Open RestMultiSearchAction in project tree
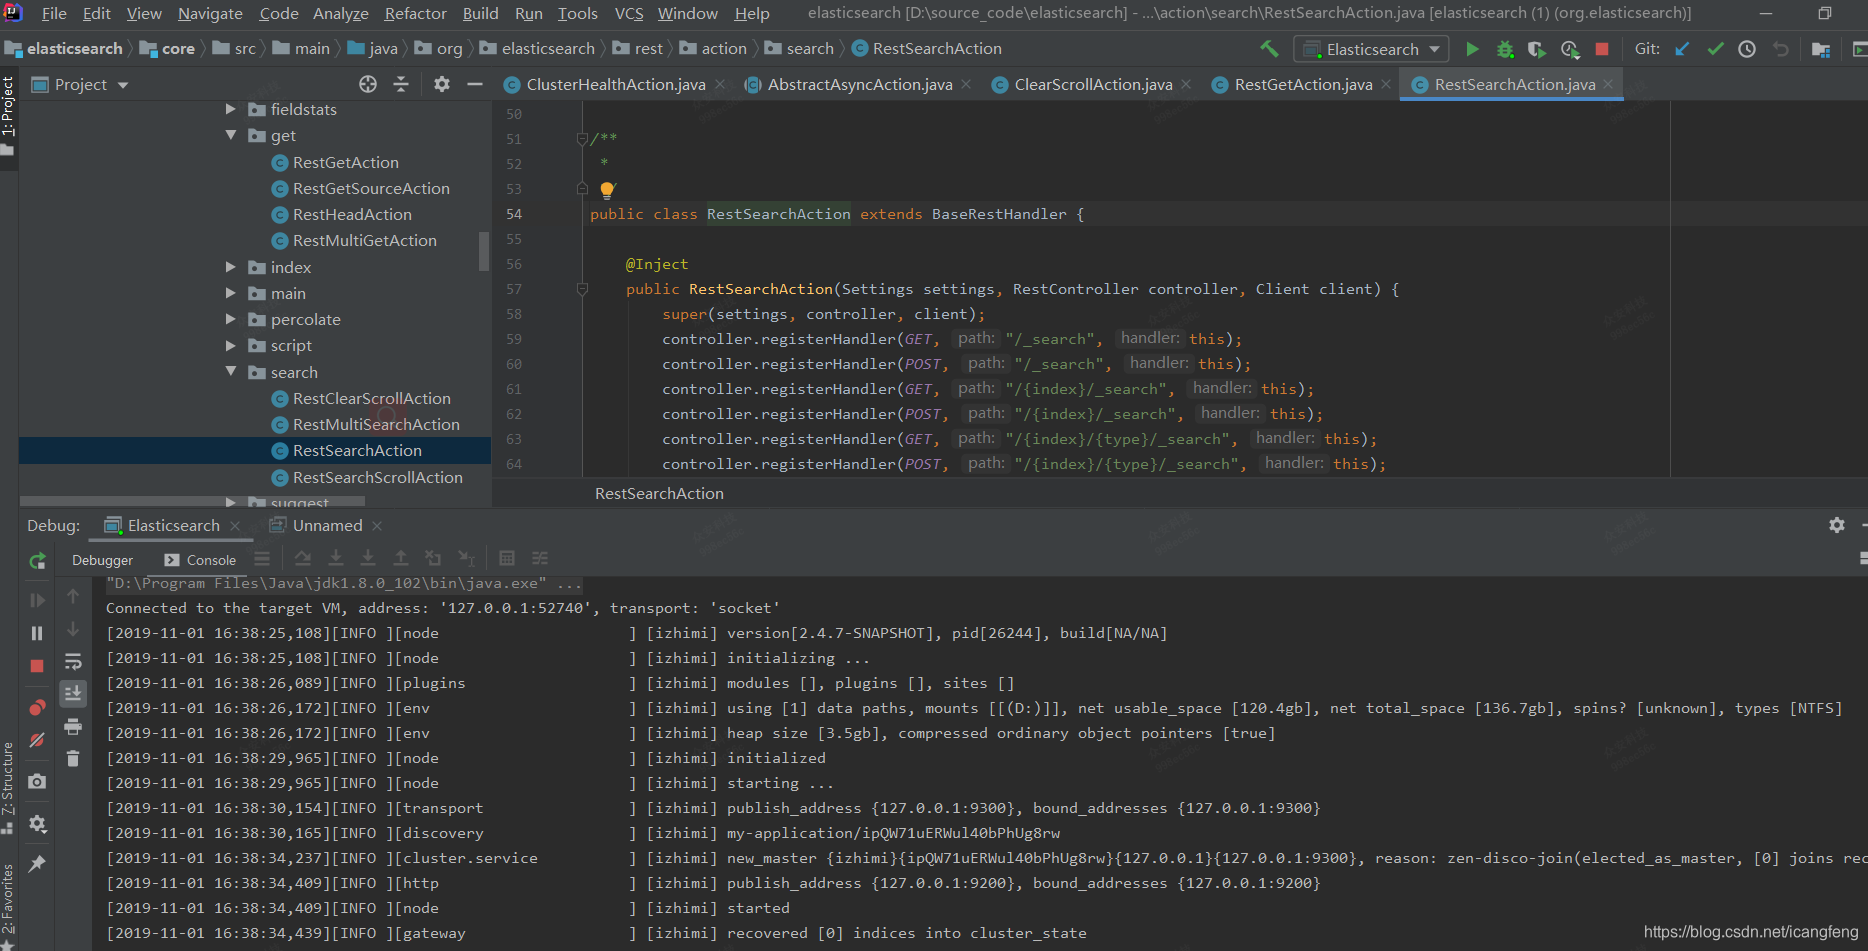1868x951 pixels. [x=376, y=425]
